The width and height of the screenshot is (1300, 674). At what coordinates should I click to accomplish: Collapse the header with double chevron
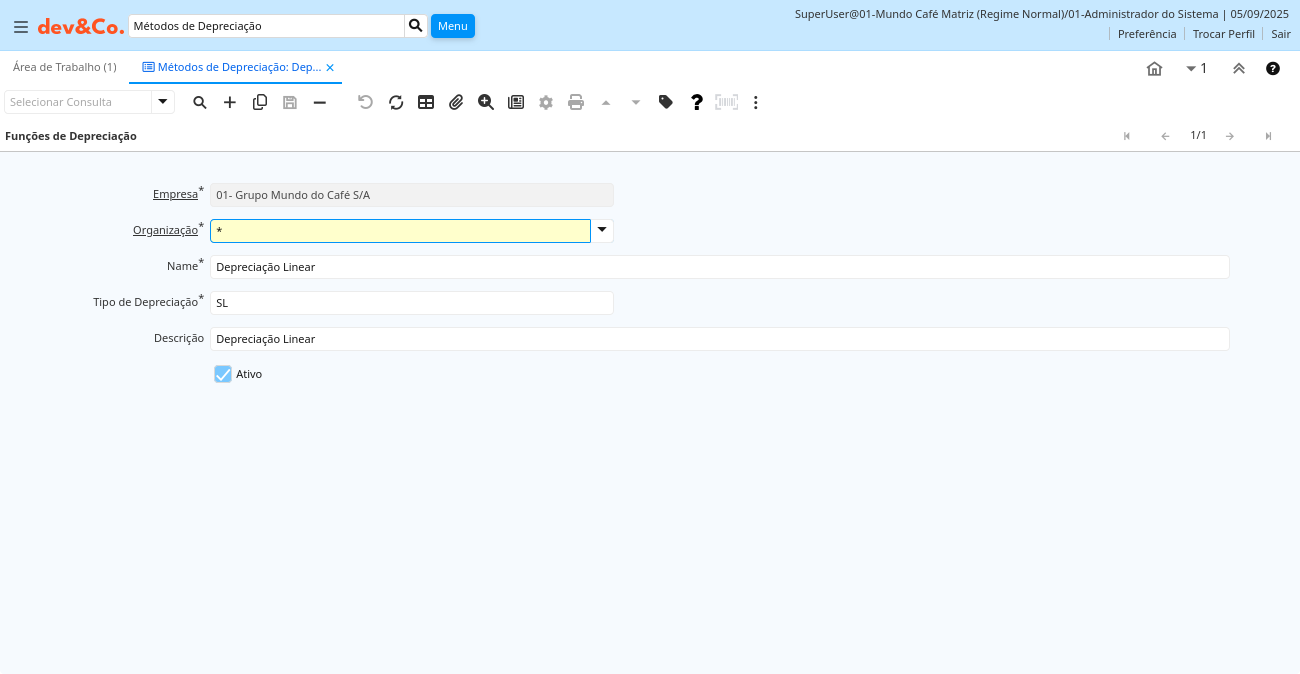(x=1239, y=69)
